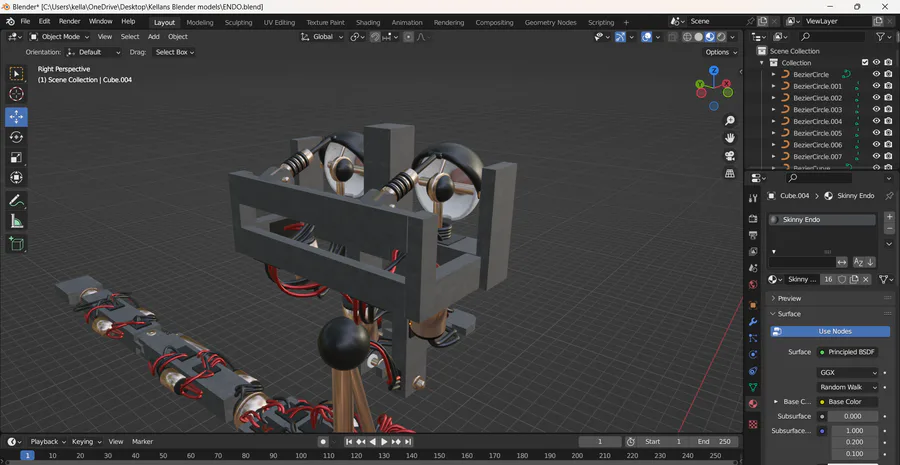900x465 pixels.
Task: Select the Rotate tool
Action: [x=17, y=137]
